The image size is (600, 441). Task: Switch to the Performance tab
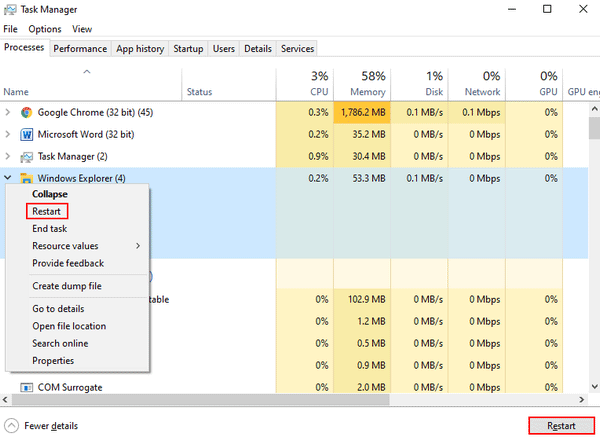point(80,49)
